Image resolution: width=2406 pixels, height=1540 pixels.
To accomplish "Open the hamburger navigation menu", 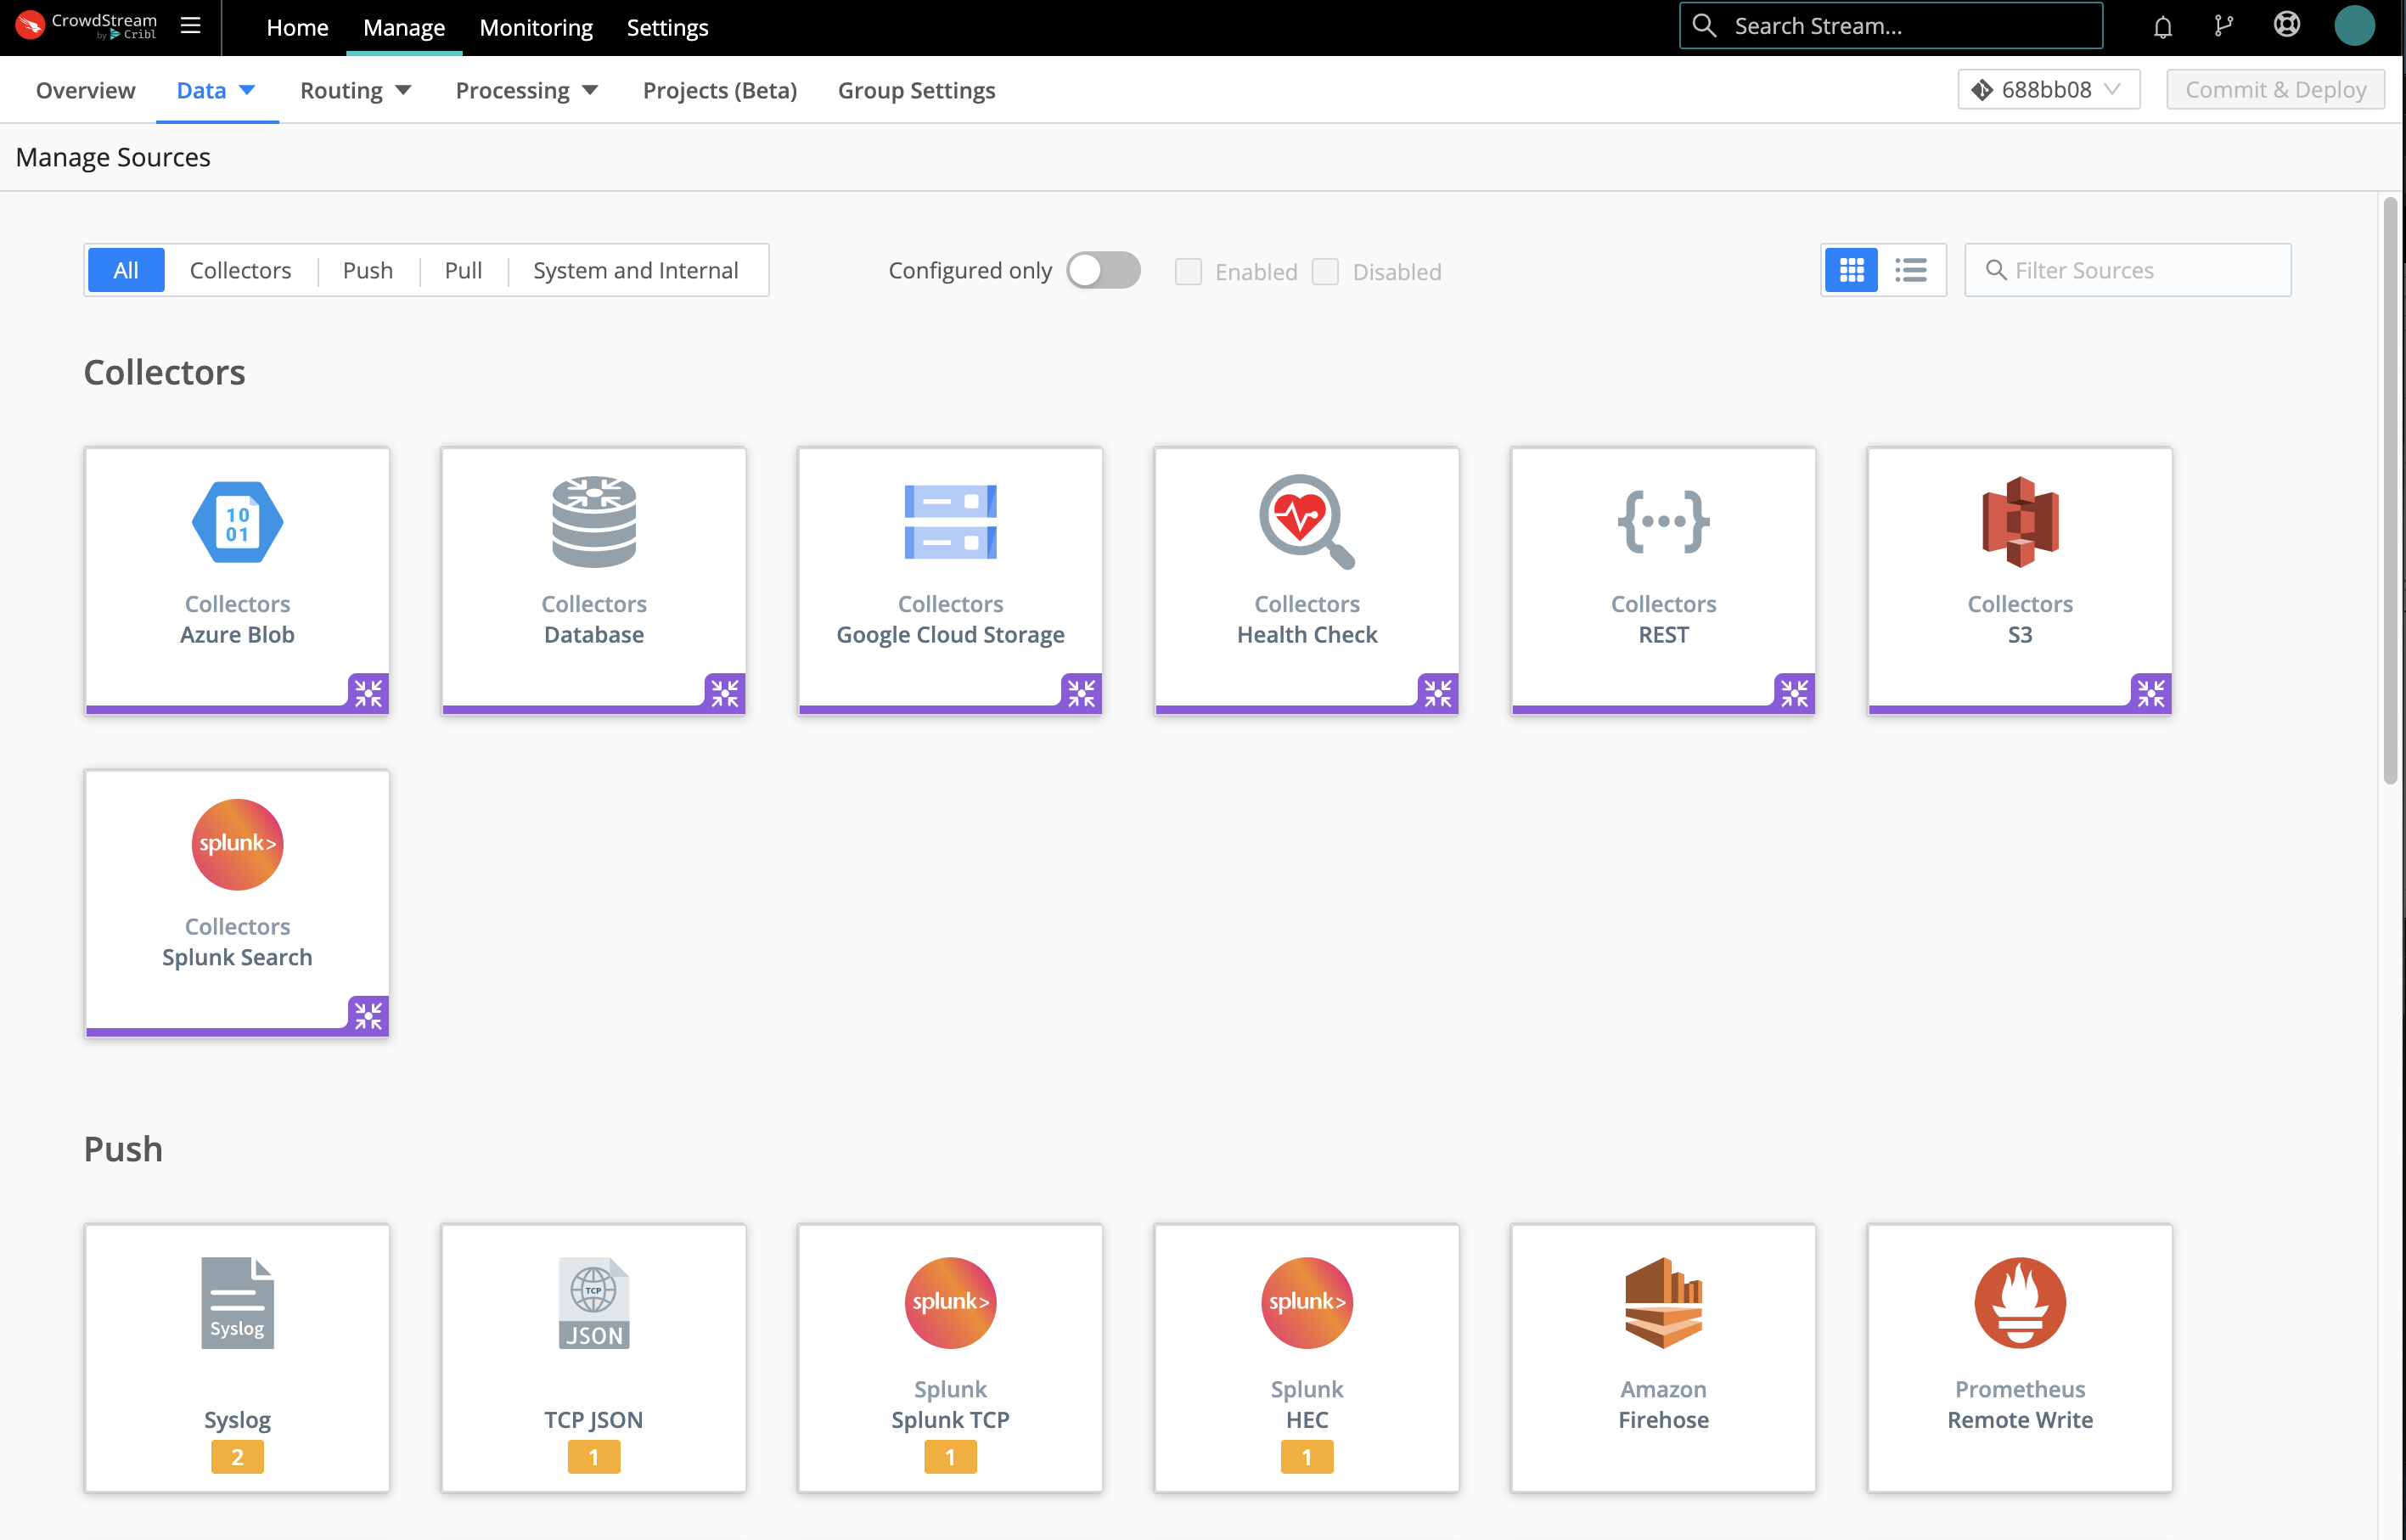I will coord(190,26).
